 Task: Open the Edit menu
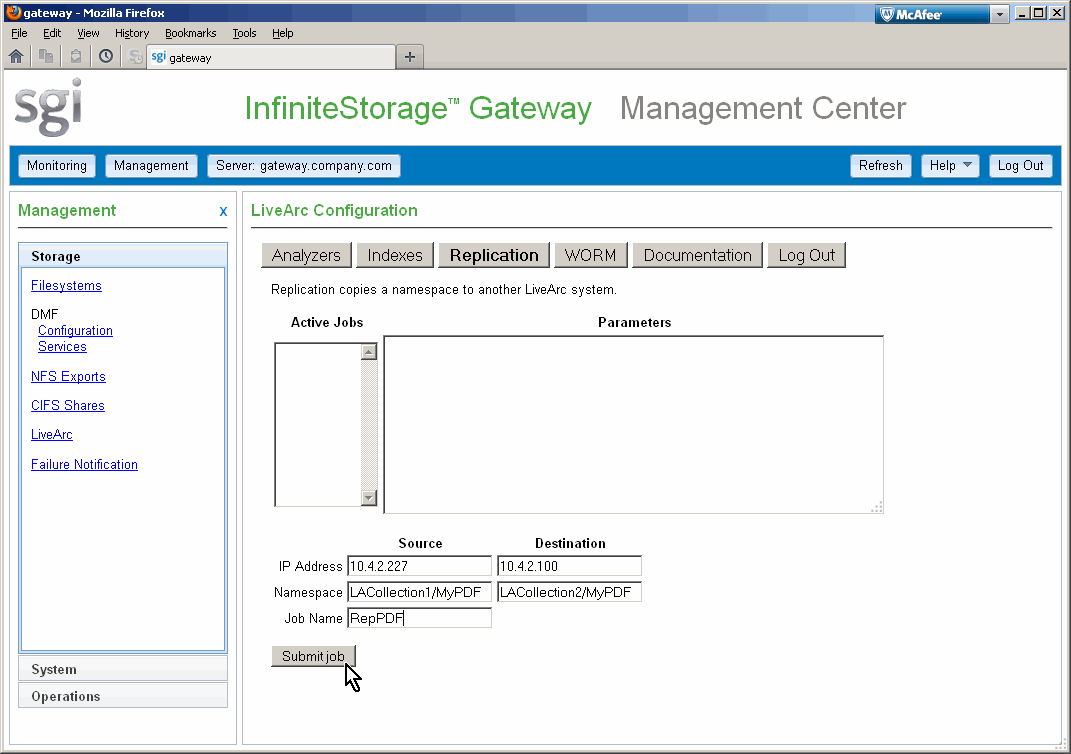click(52, 33)
